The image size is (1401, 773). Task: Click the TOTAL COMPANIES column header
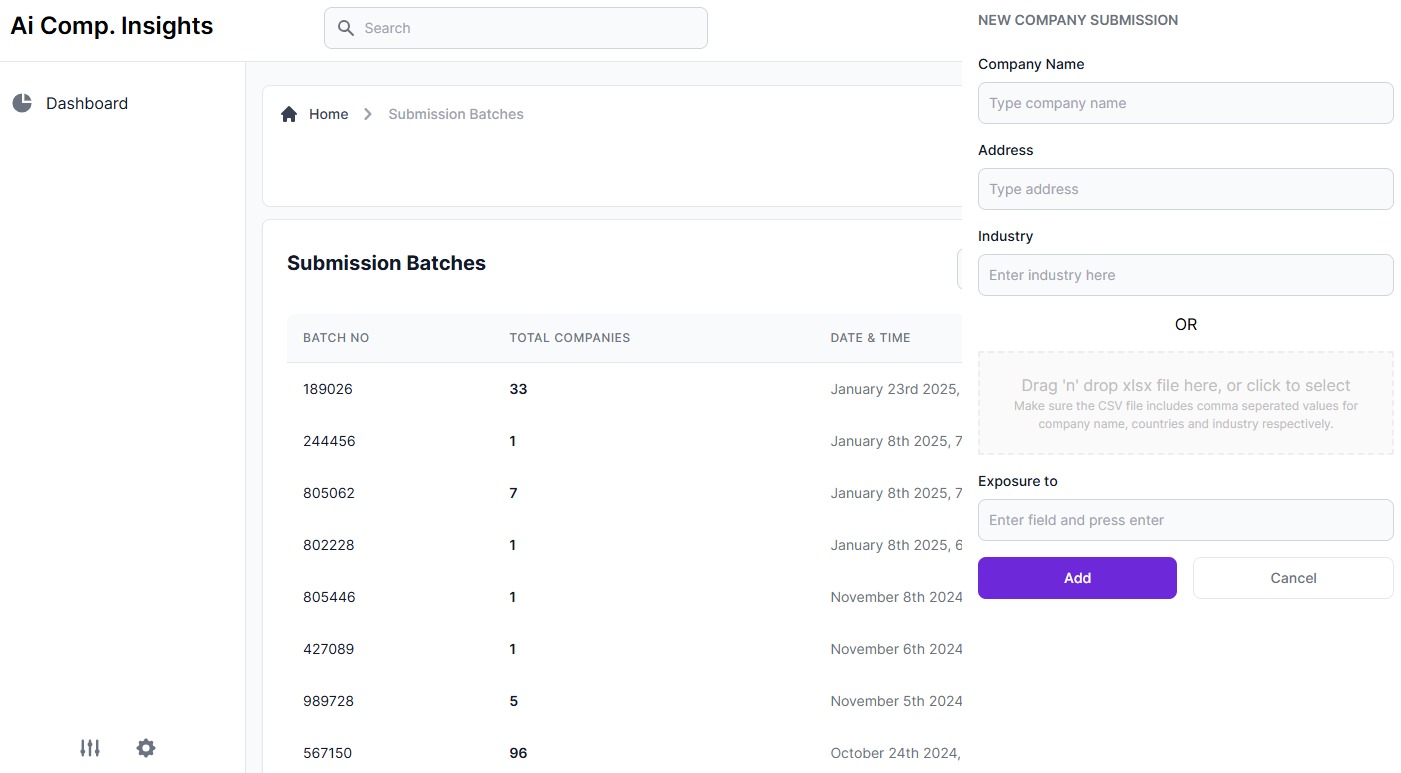point(570,338)
